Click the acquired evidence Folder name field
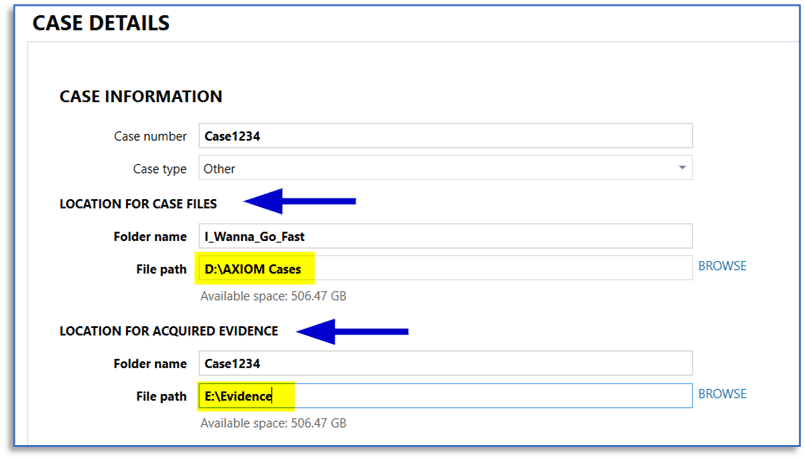Screen dimensions: 805x460 click(x=446, y=363)
